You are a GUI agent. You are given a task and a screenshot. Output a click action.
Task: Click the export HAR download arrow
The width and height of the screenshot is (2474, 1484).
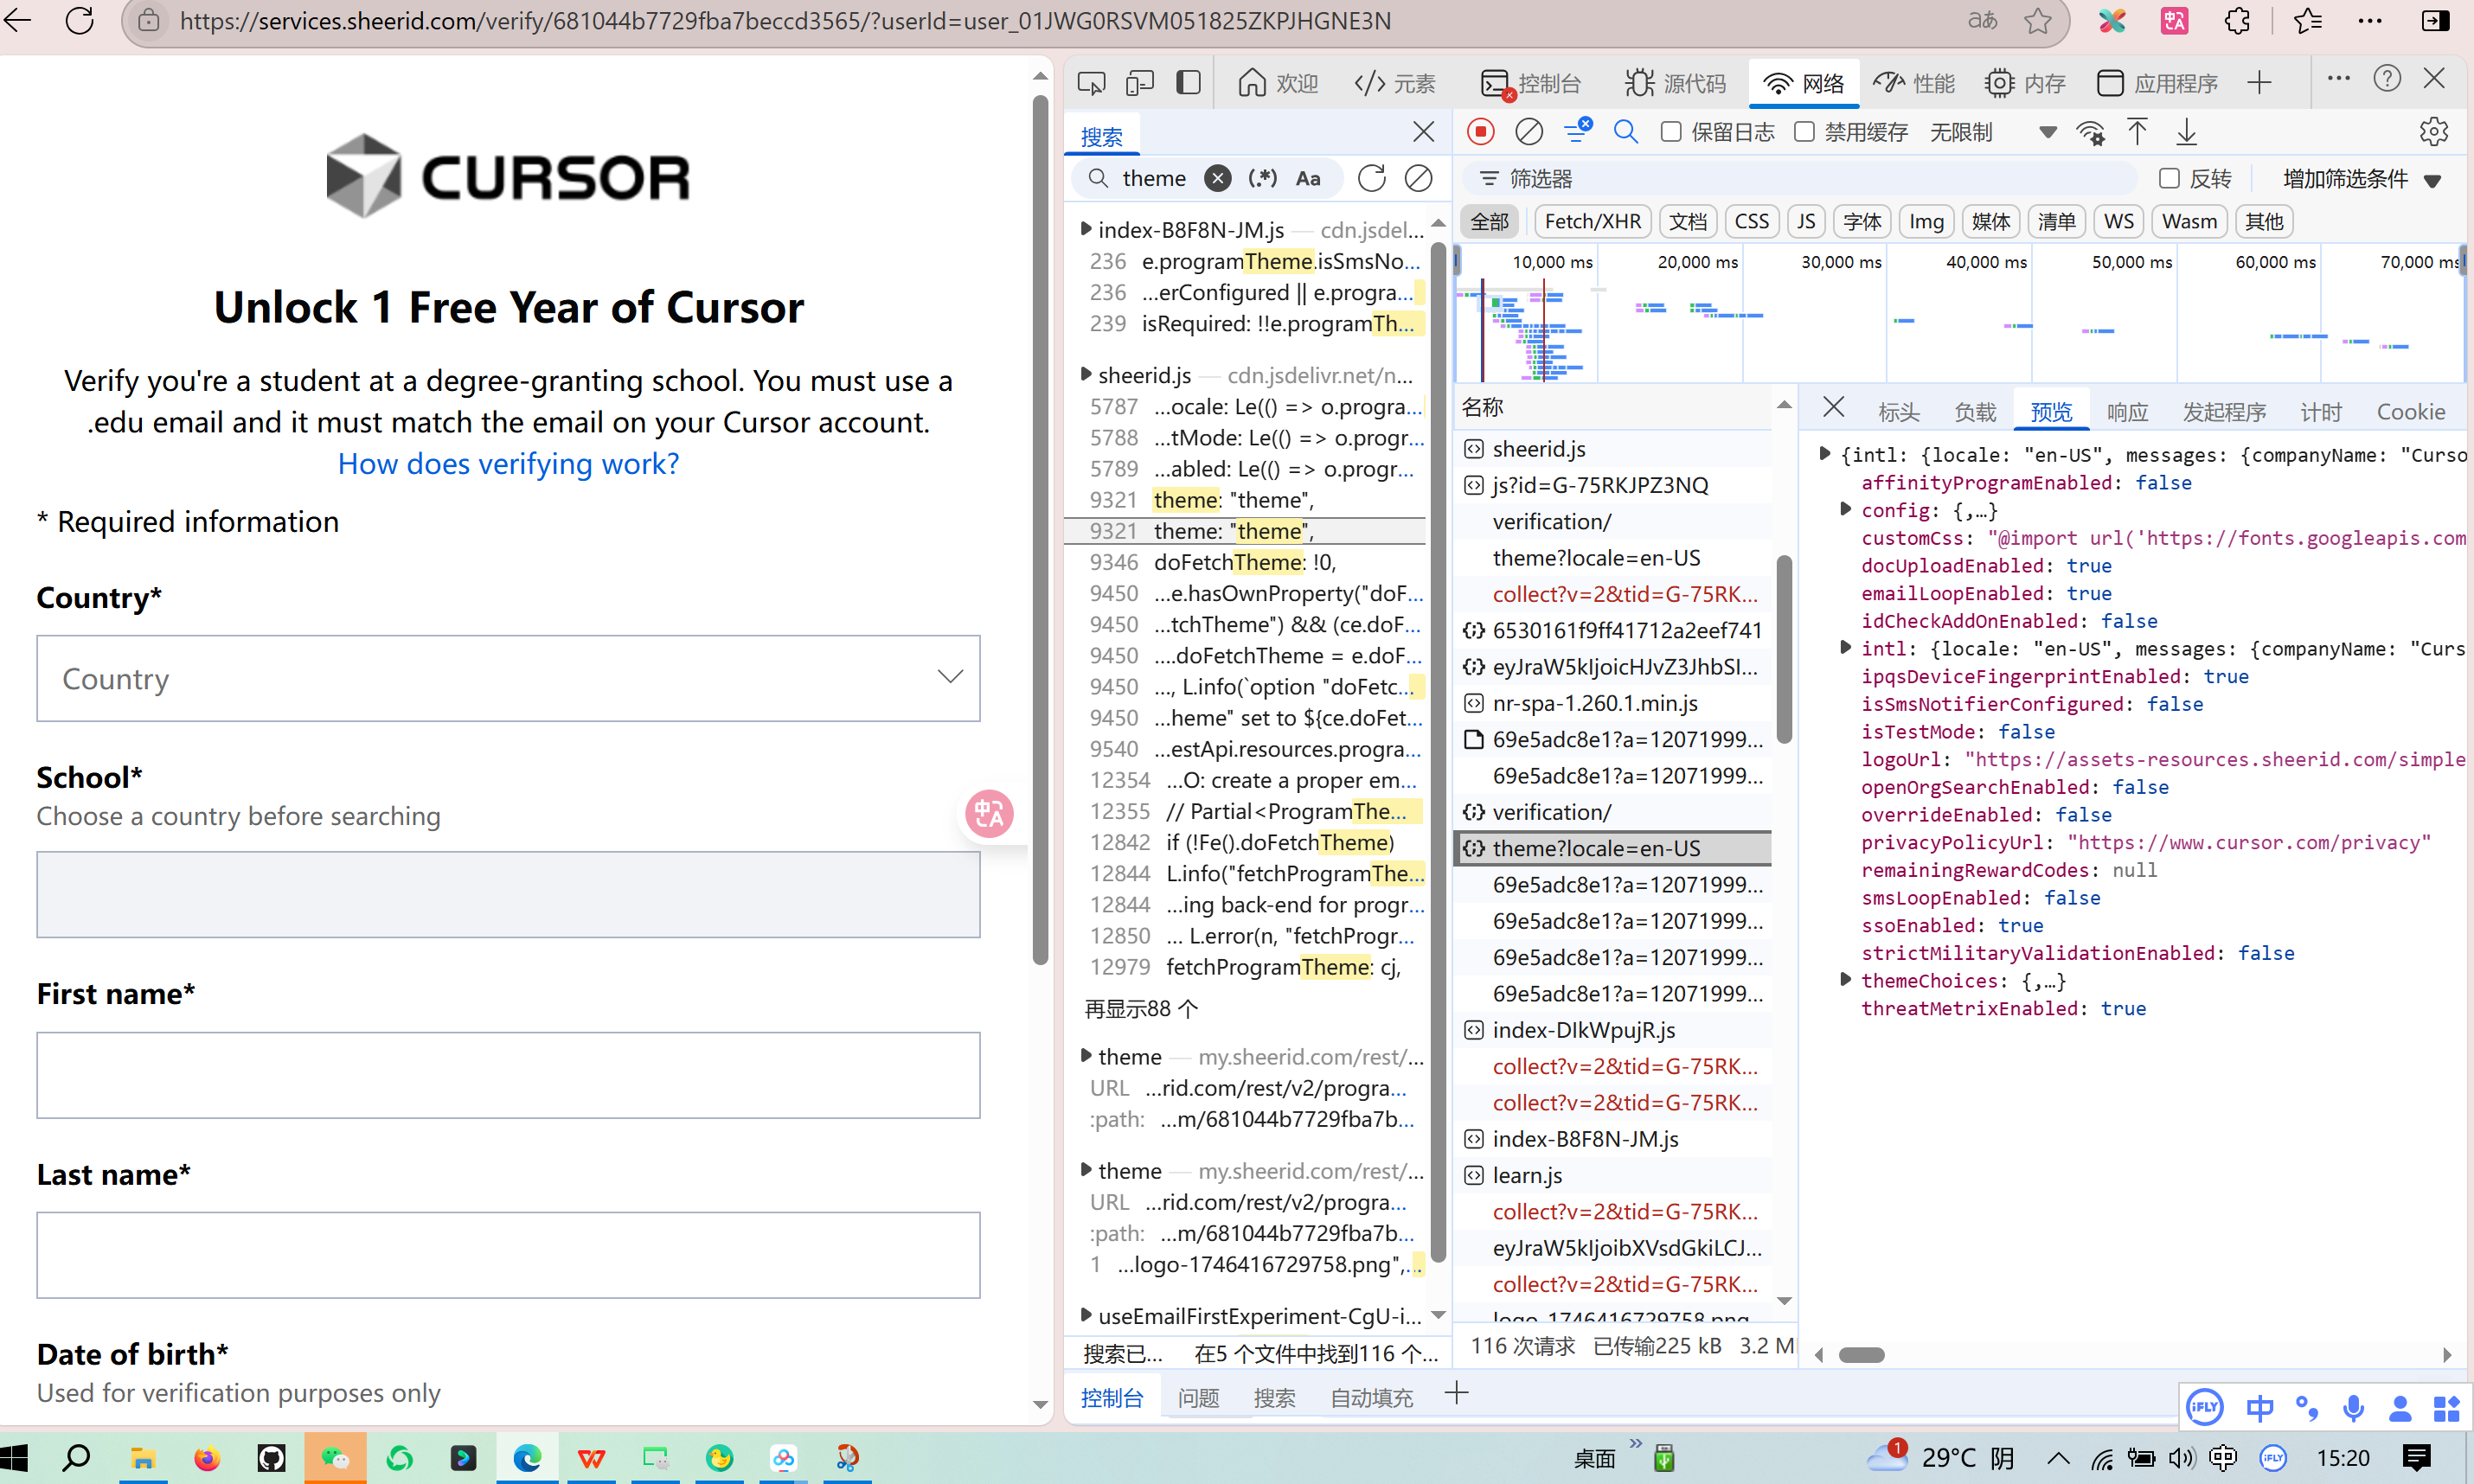pos(2187,132)
